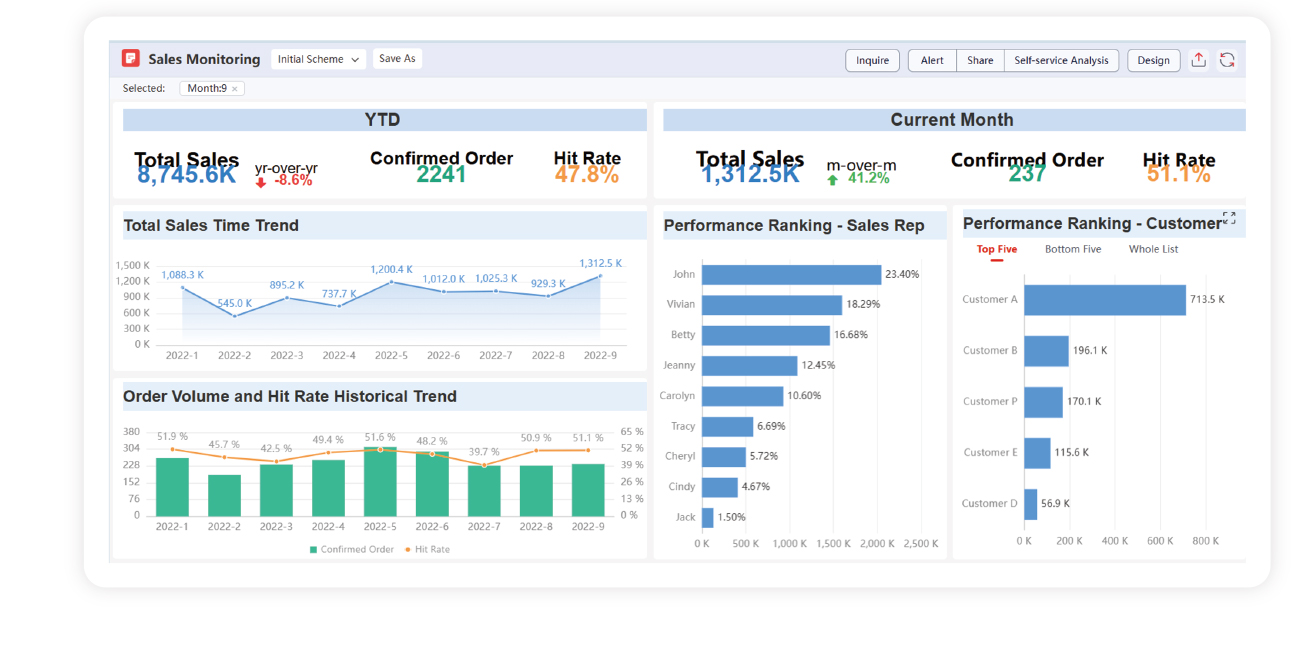Click the green m-over-m up arrow
The width and height of the screenshot is (1300, 660).
[x=833, y=180]
